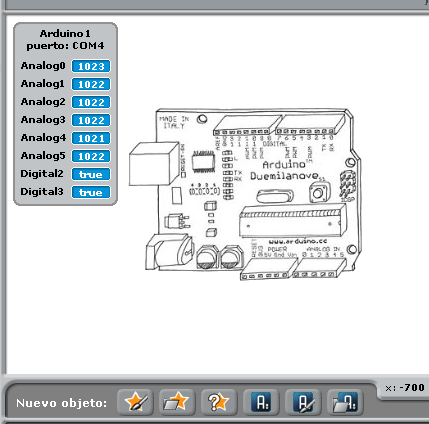Click the puerto: COM4 port label
The width and height of the screenshot is (429, 424).
(65, 46)
